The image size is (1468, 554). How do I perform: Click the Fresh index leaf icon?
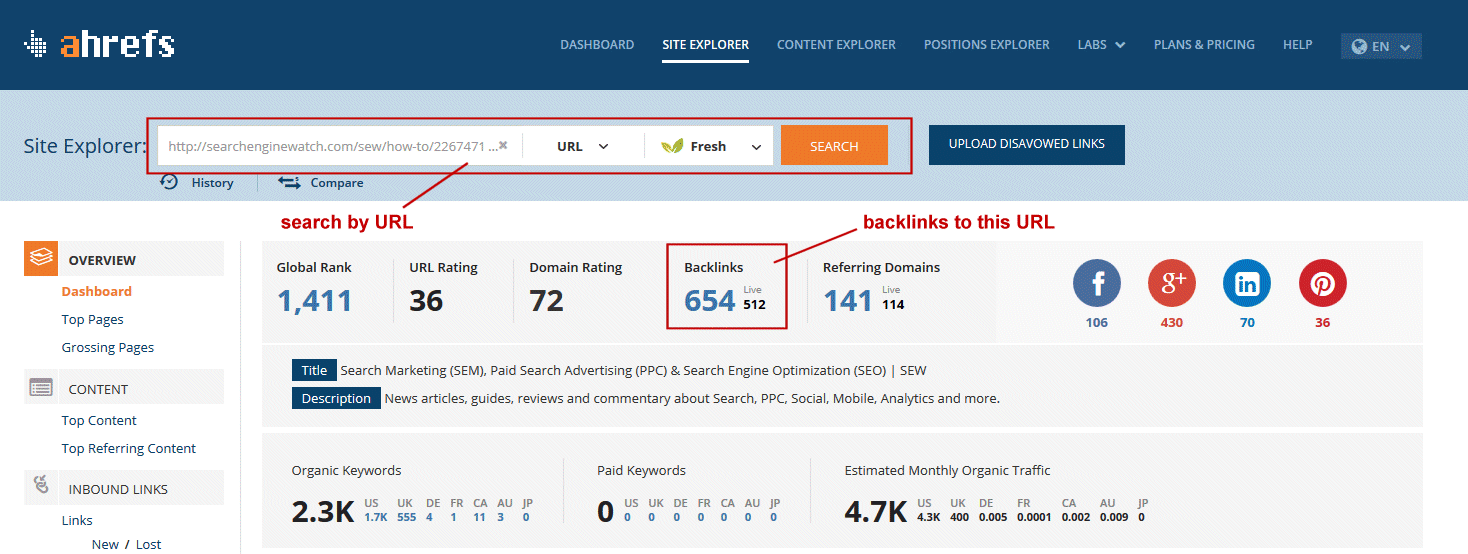tap(673, 146)
